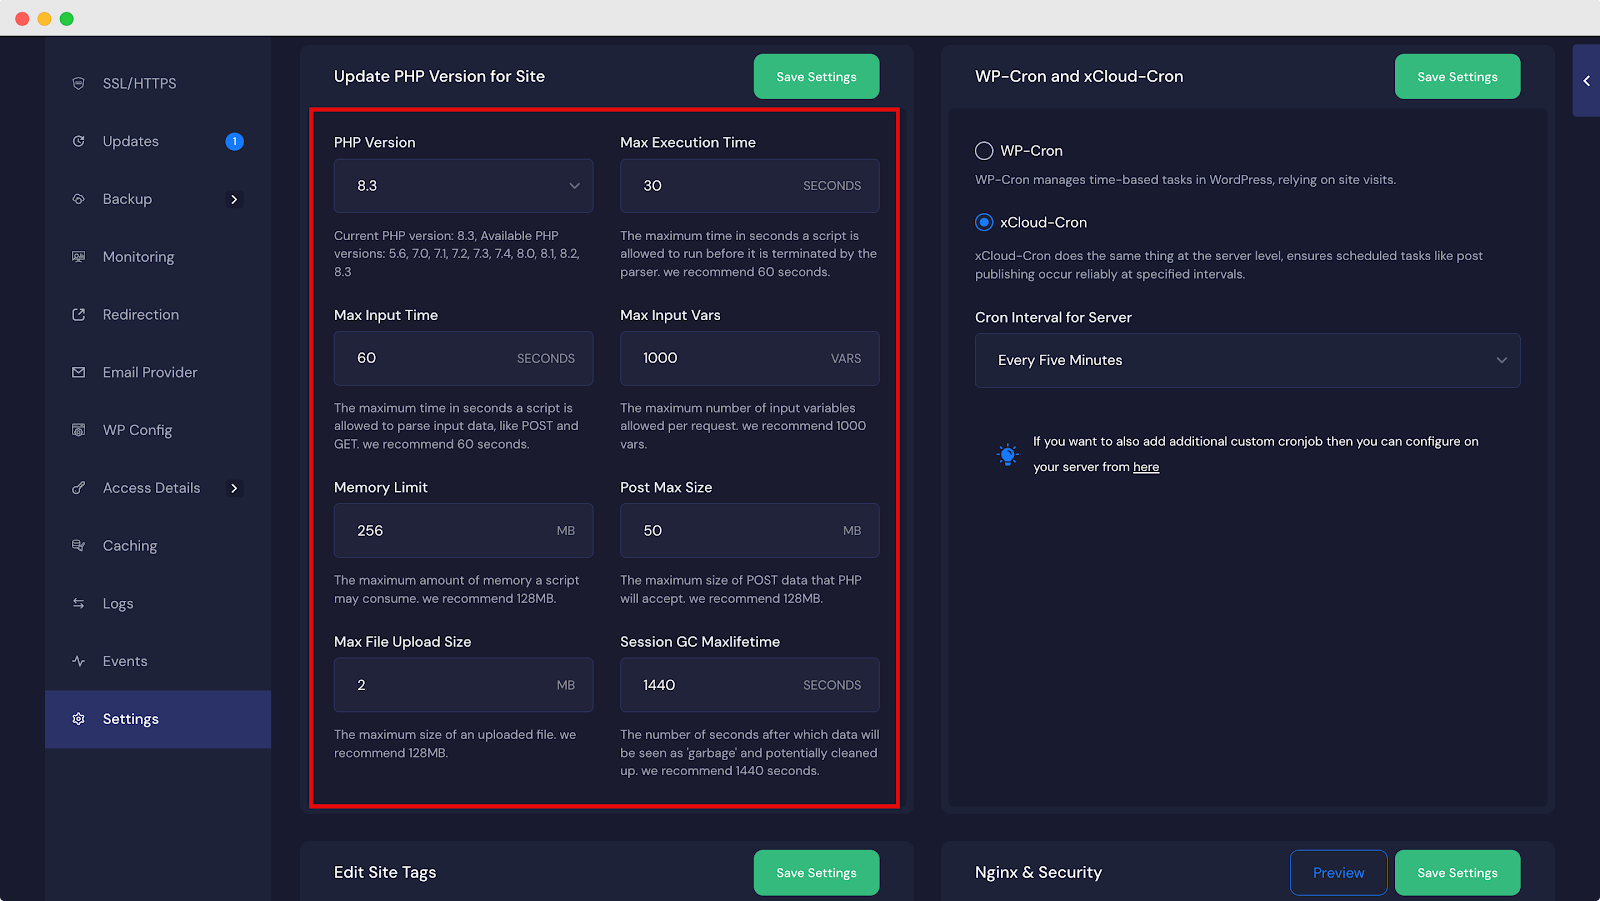Open the PHP Version dropdown
1600x901 pixels.
(x=463, y=185)
